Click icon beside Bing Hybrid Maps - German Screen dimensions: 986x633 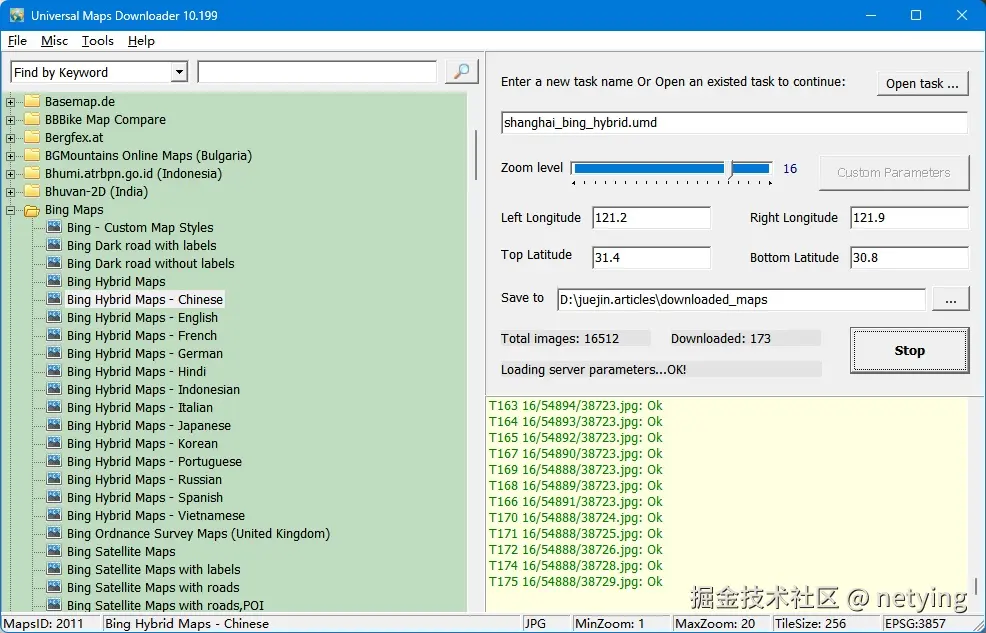tap(54, 353)
